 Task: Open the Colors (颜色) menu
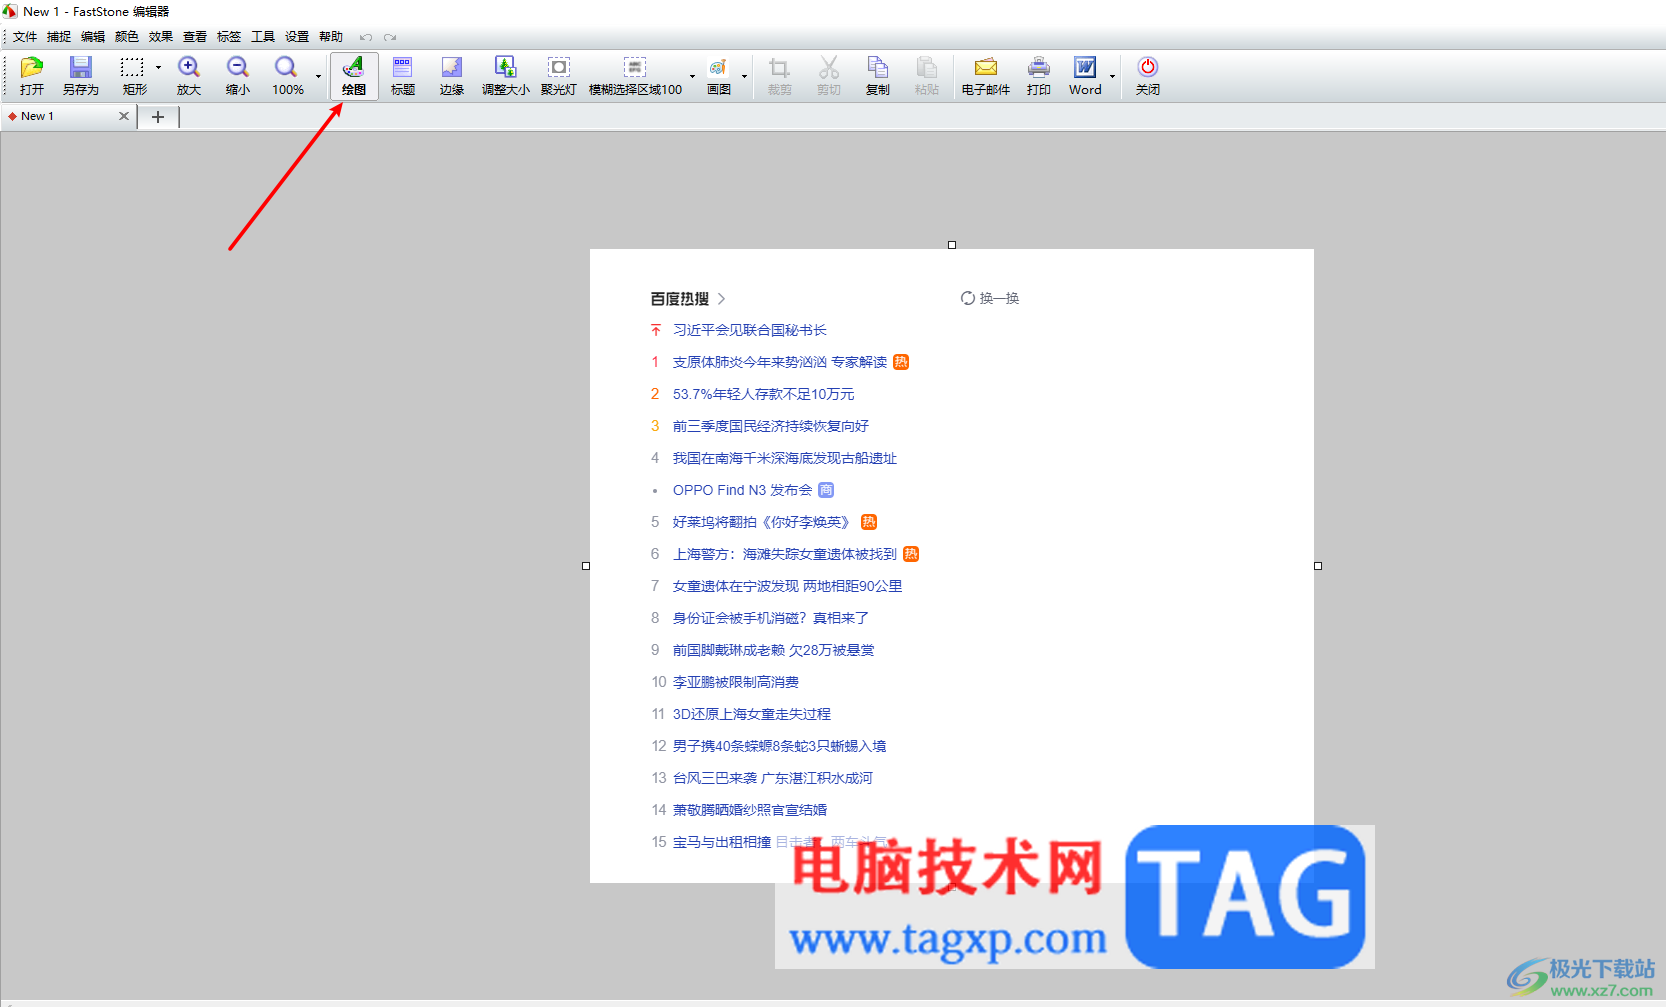click(x=127, y=37)
